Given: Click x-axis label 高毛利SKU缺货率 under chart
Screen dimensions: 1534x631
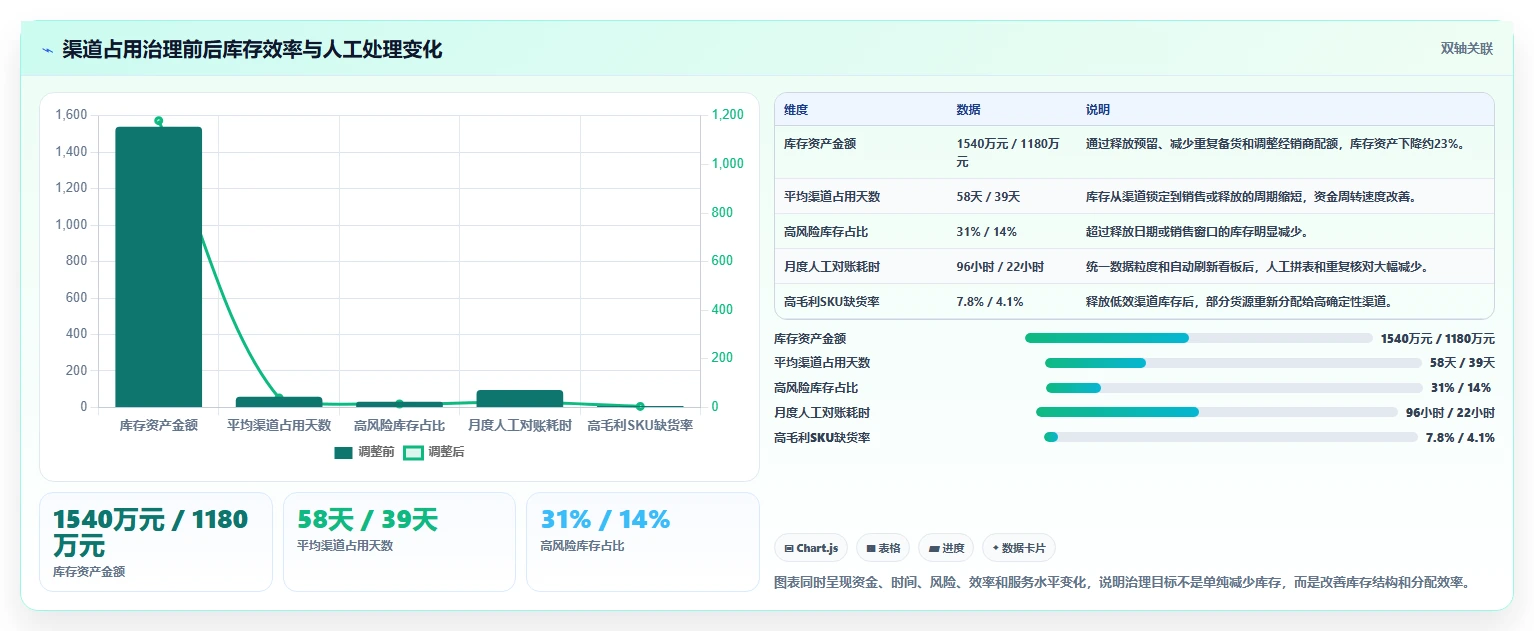Looking at the screenshot, I should [640, 425].
